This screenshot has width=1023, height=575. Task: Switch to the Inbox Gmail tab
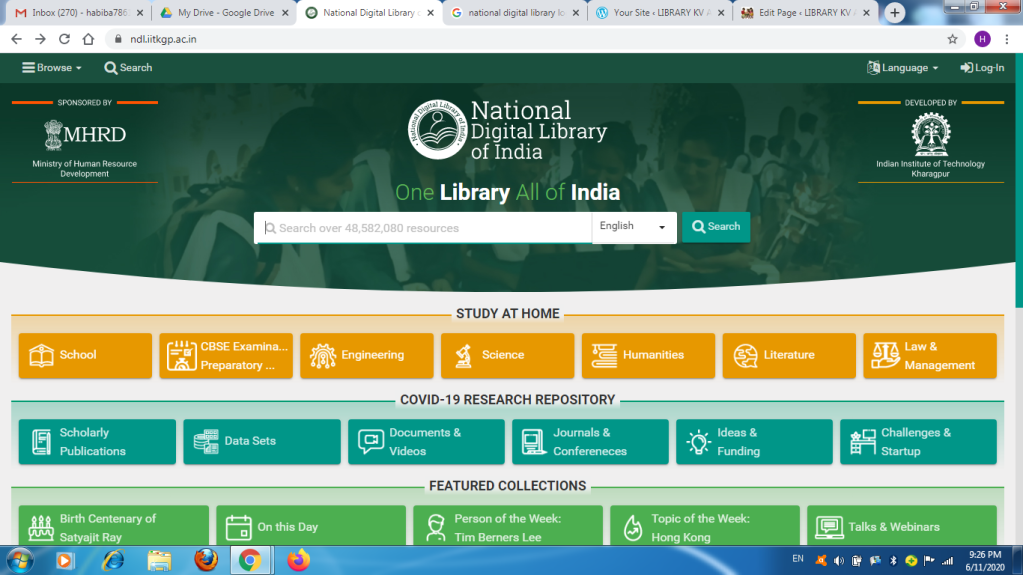[x=75, y=13]
